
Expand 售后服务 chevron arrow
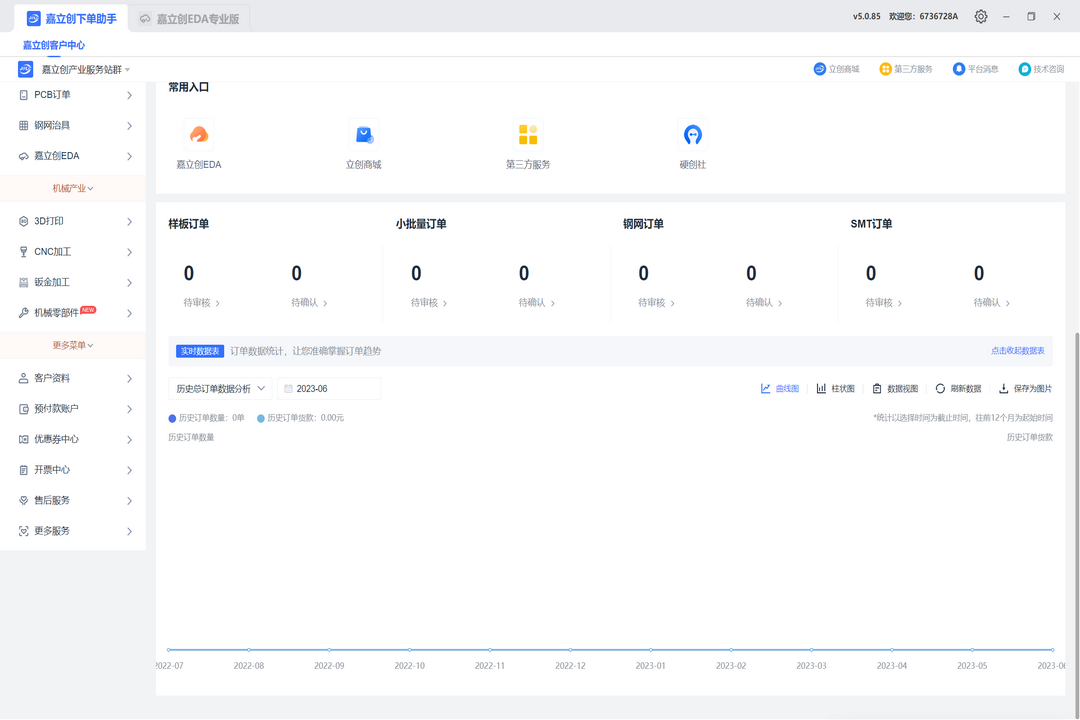point(129,501)
